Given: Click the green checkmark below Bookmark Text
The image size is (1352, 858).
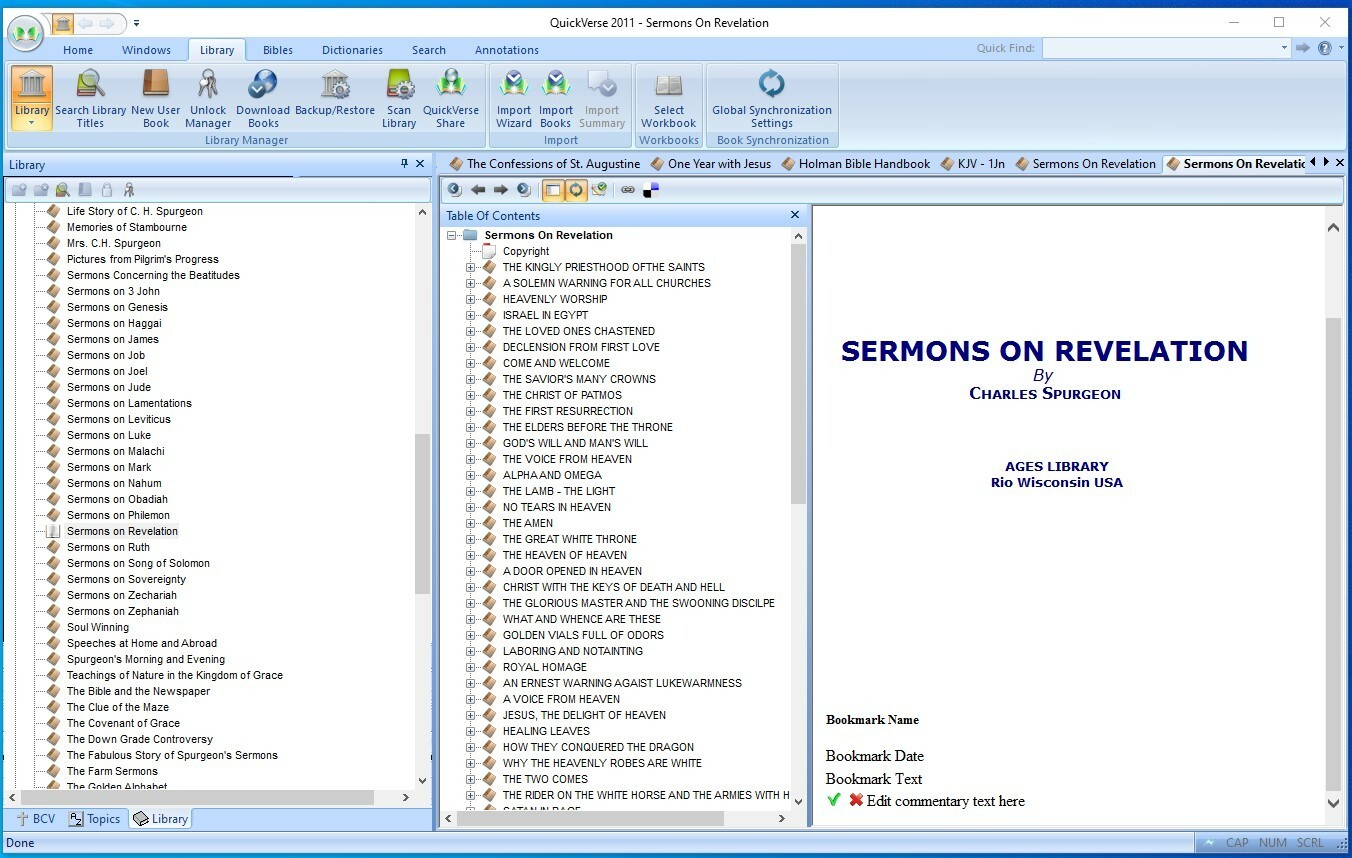Looking at the screenshot, I should coord(834,800).
